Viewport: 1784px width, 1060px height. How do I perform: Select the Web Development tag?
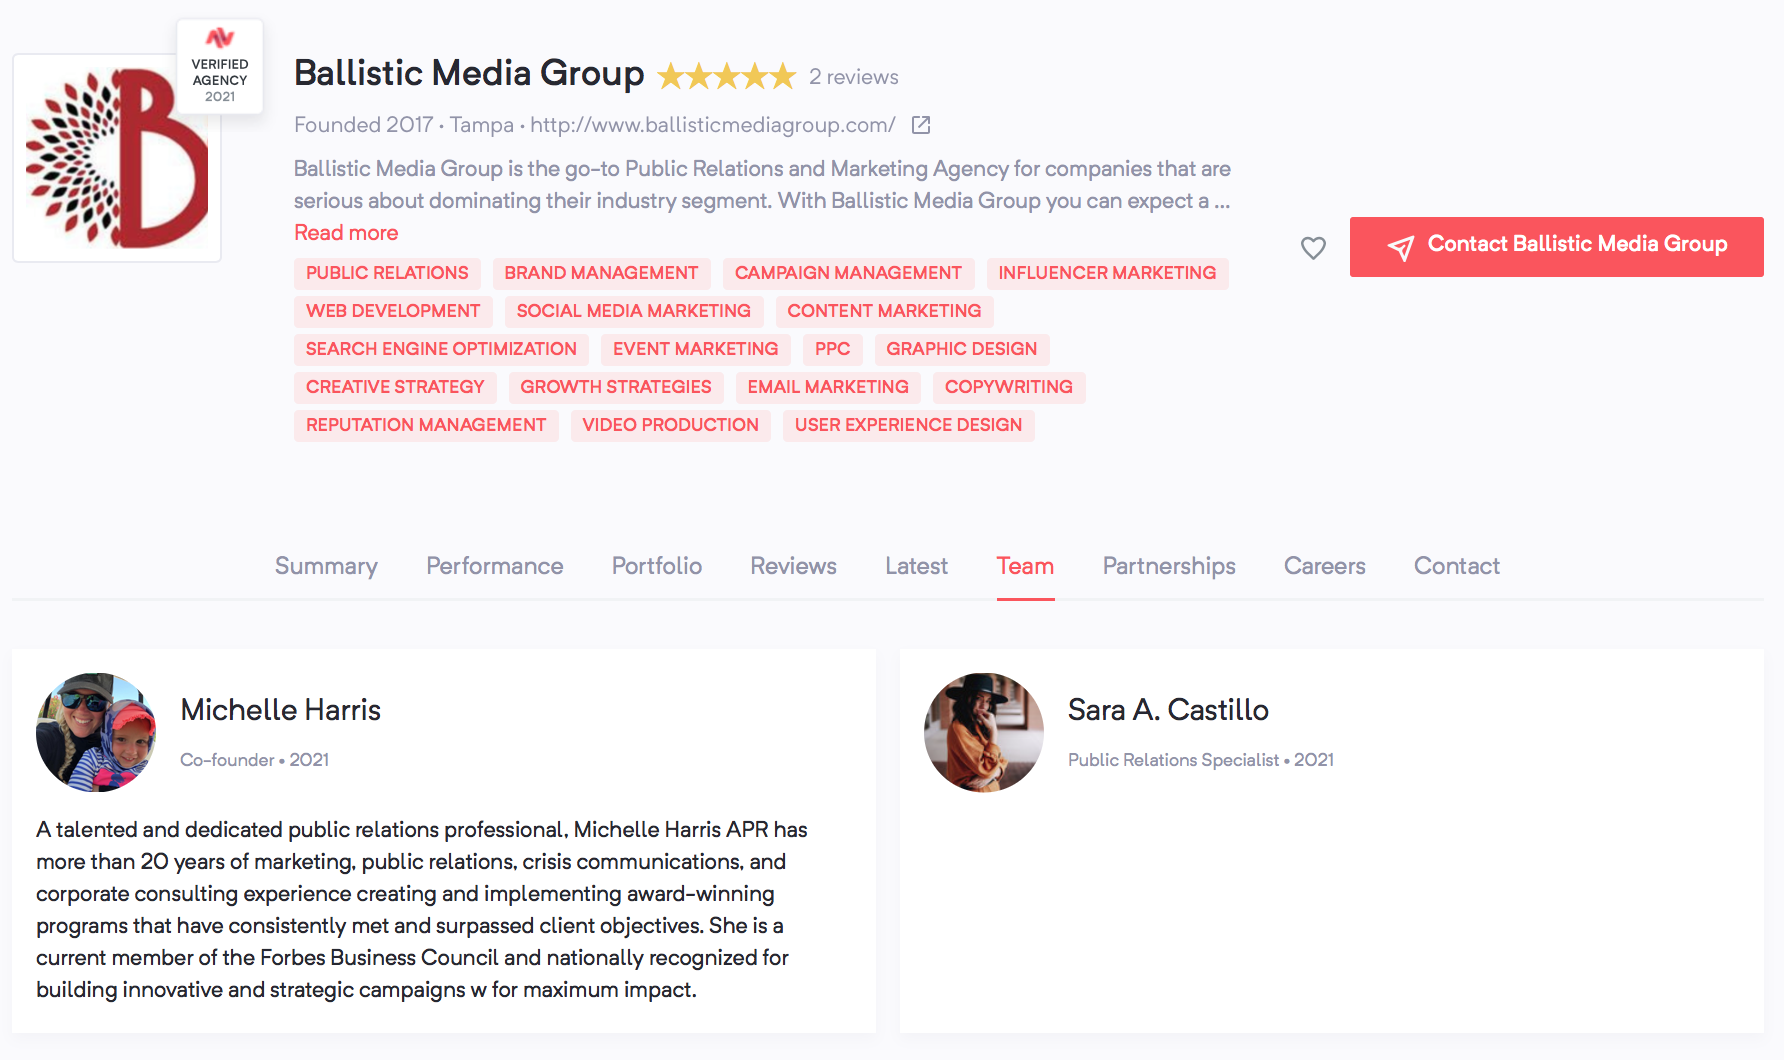[x=393, y=311]
